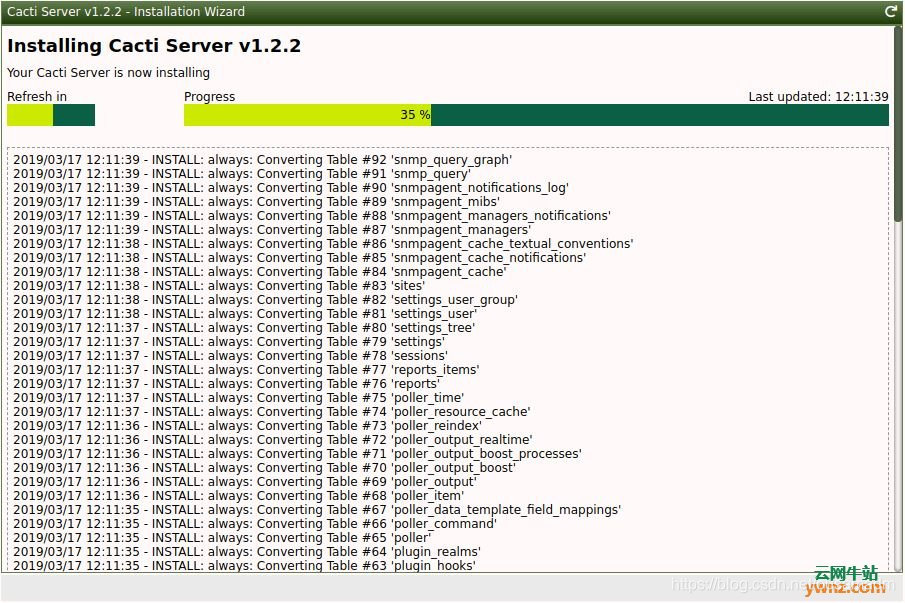The image size is (905, 603).
Task: Select log line for Table #72 'poller_output_realtime'
Action: [x=272, y=439]
